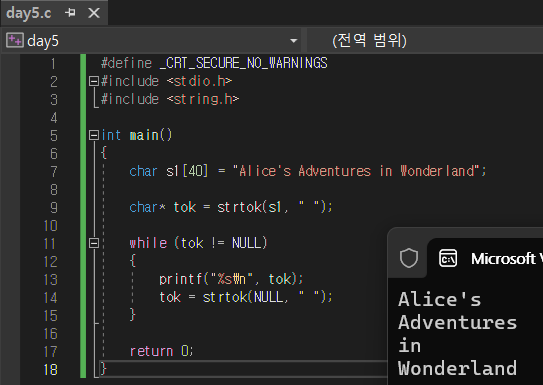Click the 'in' line in console output
The image size is (543, 385).
click(410, 345)
